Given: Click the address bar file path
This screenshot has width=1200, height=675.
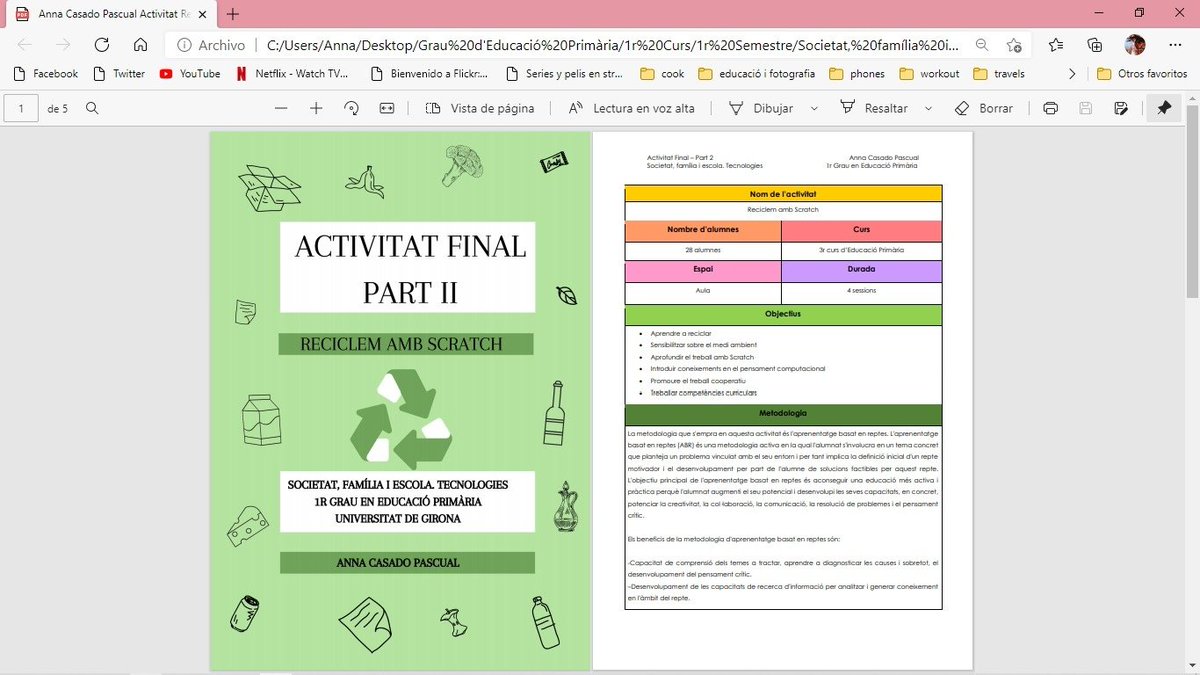Looking at the screenshot, I should (612, 45).
